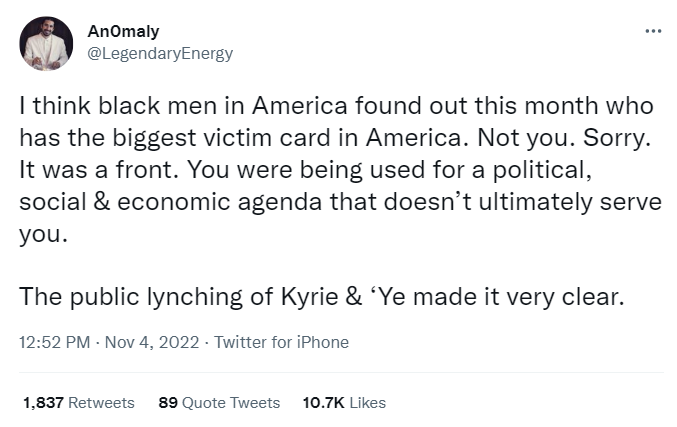View the 1,837 retweets count

tap(44, 402)
